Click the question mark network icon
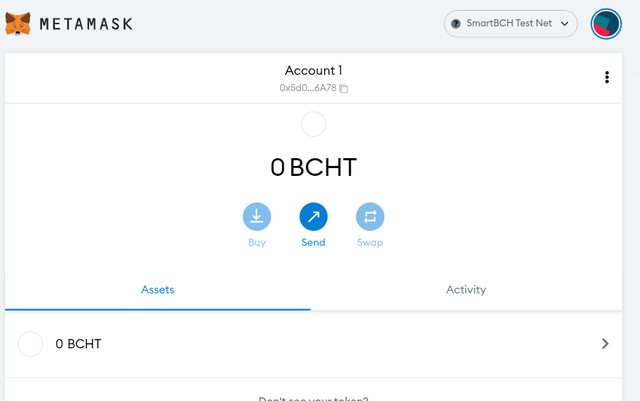640x401 pixels. click(x=456, y=24)
